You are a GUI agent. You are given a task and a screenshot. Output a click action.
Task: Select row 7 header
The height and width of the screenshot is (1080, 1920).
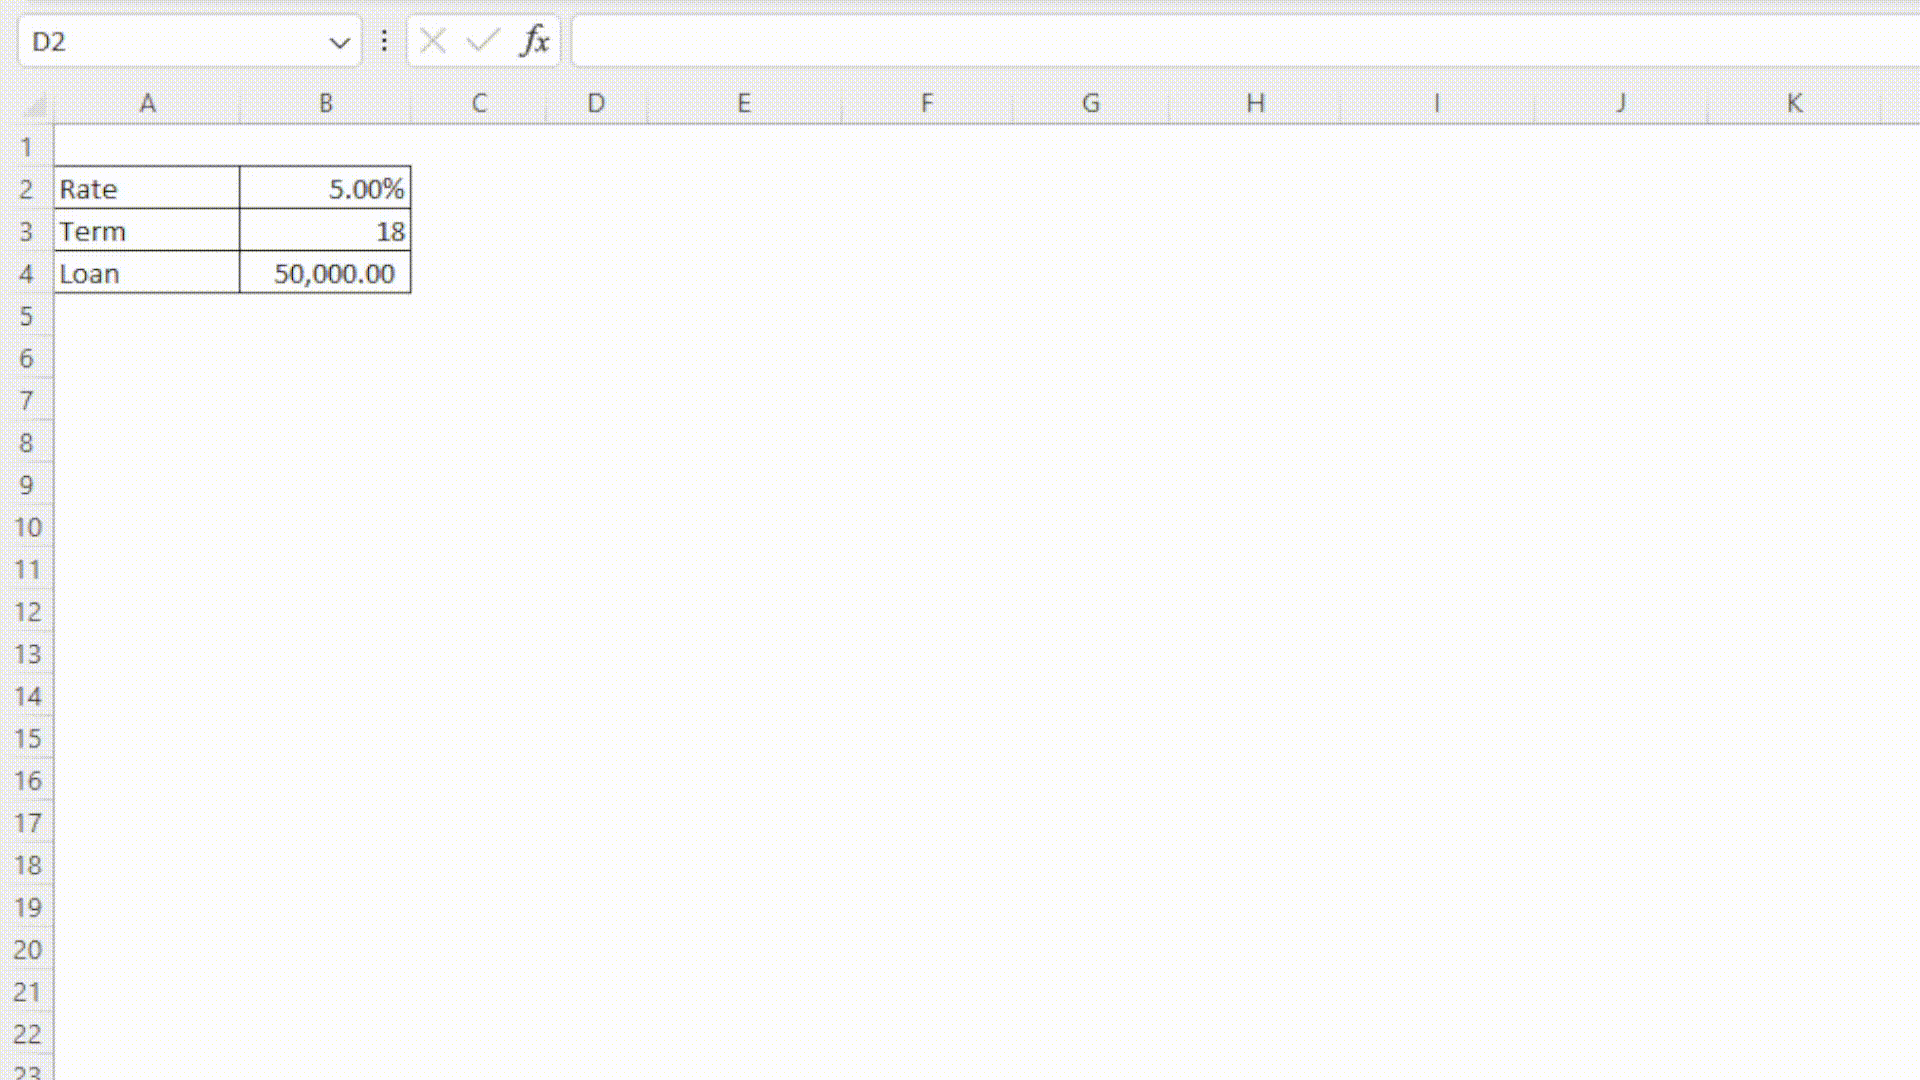click(x=27, y=400)
